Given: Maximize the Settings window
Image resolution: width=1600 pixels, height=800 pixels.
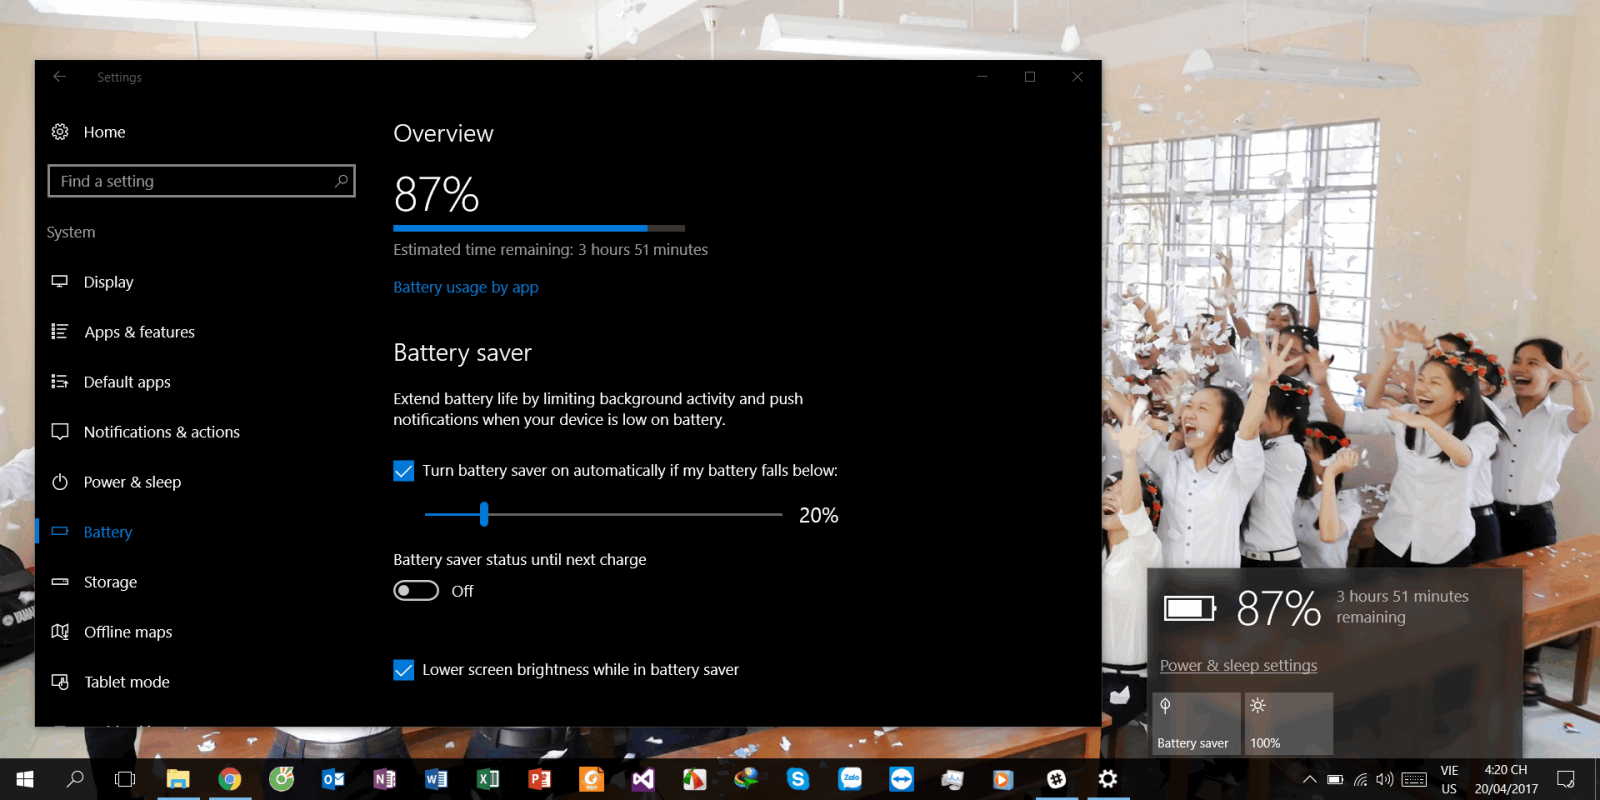Looking at the screenshot, I should coord(1030,77).
